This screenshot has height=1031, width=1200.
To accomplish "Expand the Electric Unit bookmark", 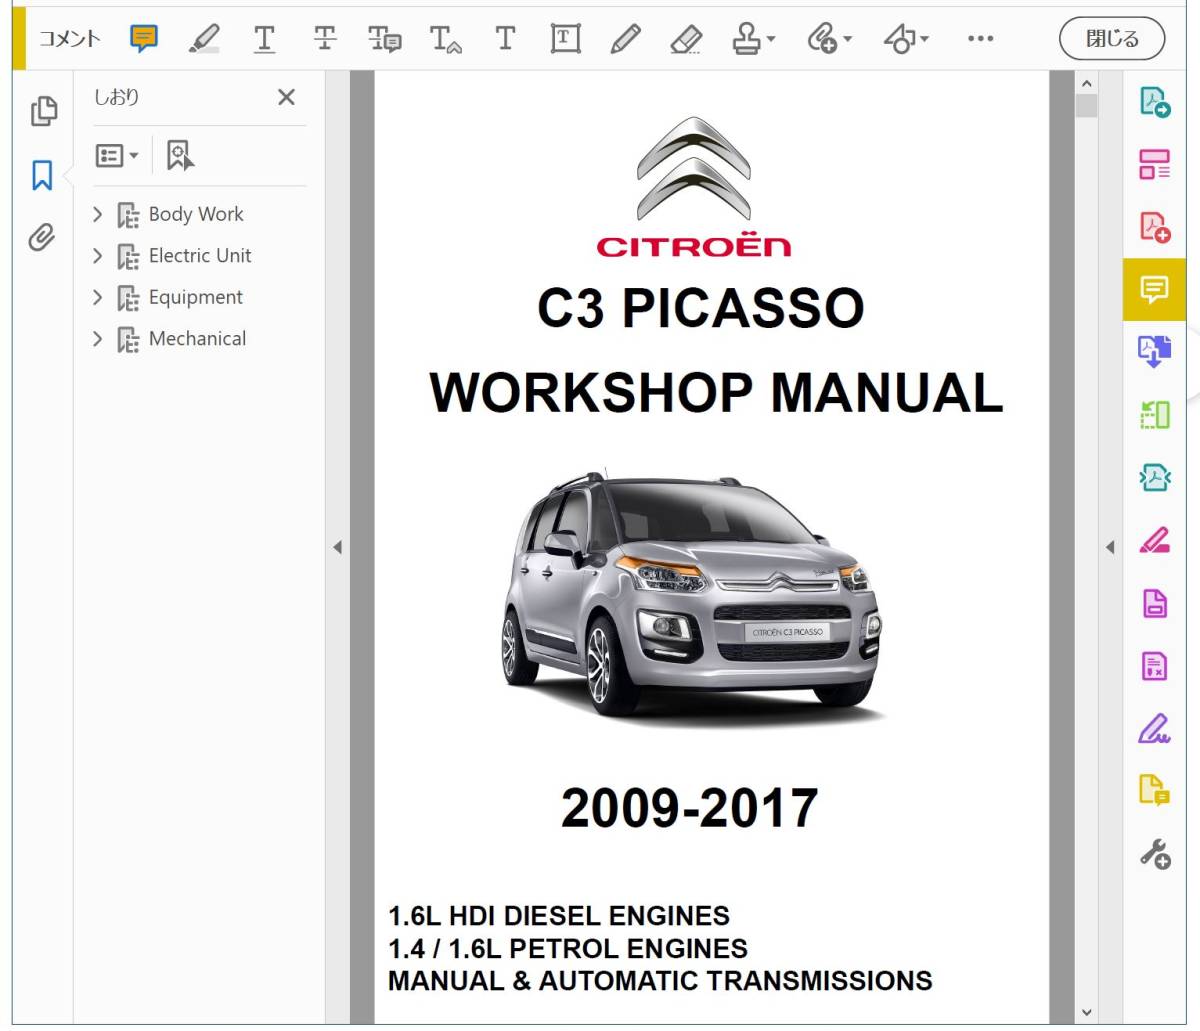I will (97, 256).
